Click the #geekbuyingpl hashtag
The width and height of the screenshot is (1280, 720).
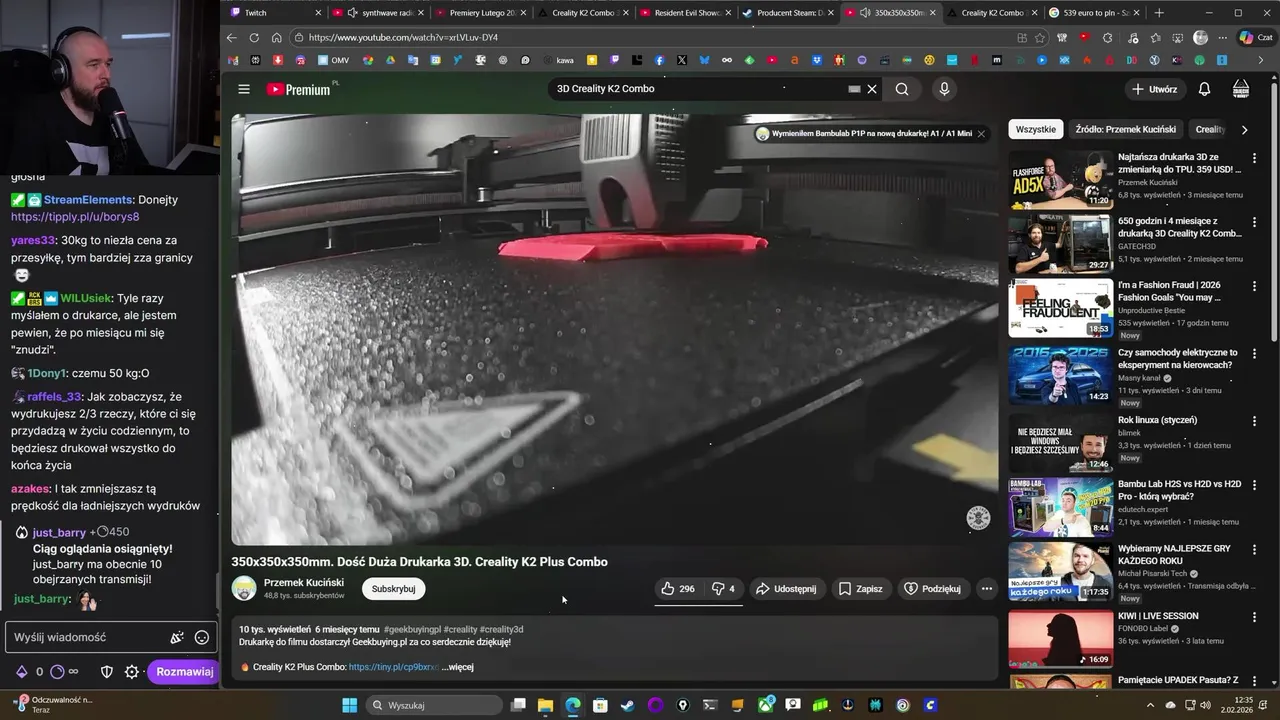413,629
